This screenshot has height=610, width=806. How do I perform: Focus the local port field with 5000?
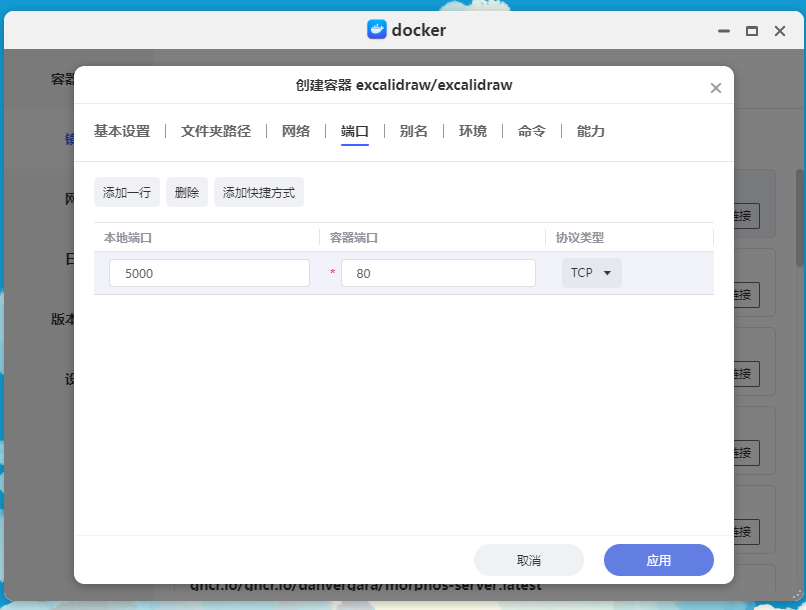coord(209,273)
